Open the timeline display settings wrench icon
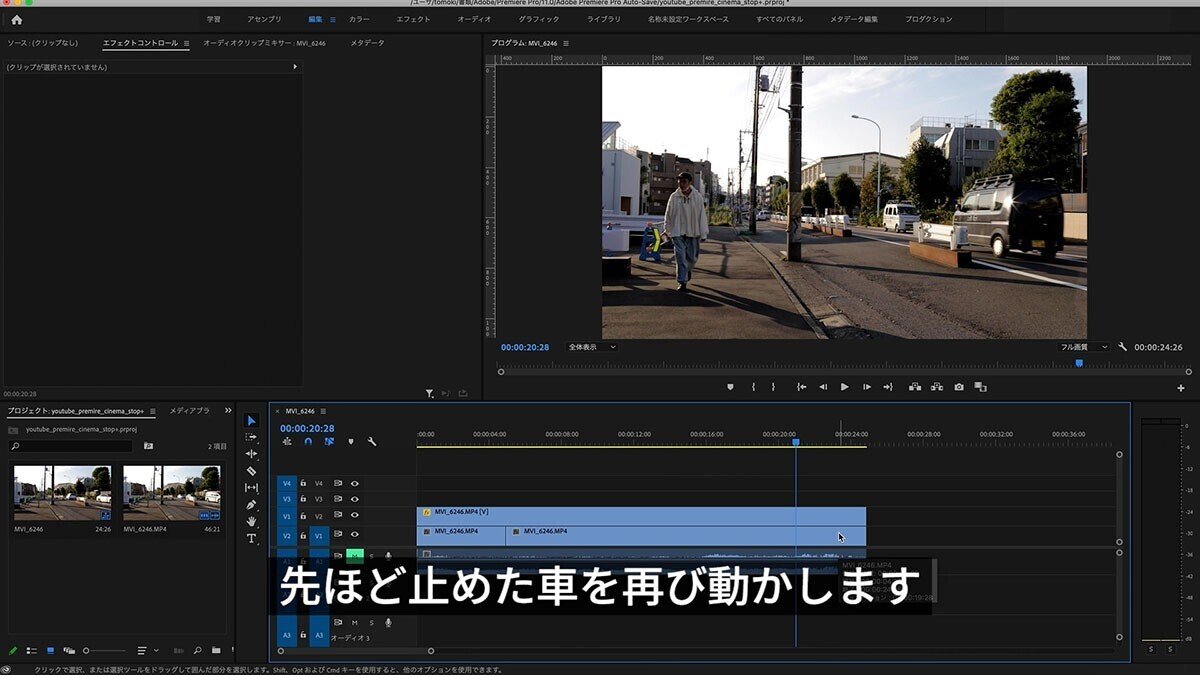The image size is (1200, 675). tap(372, 441)
